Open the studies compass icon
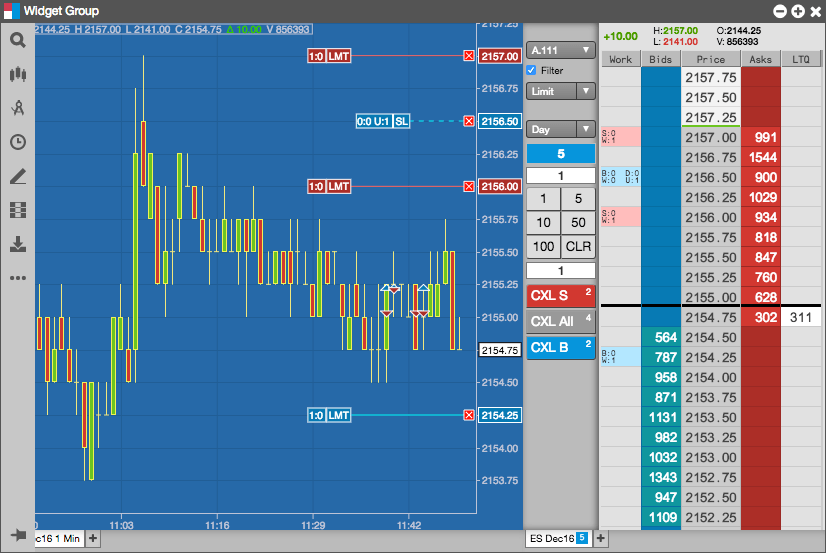The height and width of the screenshot is (553, 826). (x=18, y=108)
